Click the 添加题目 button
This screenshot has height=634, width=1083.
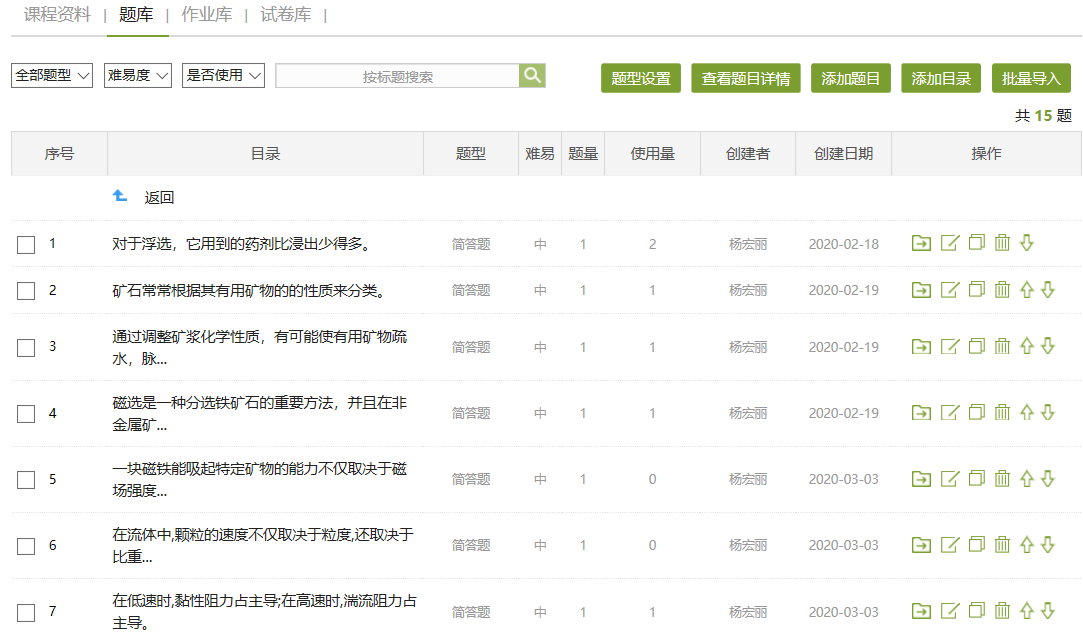[x=851, y=79]
